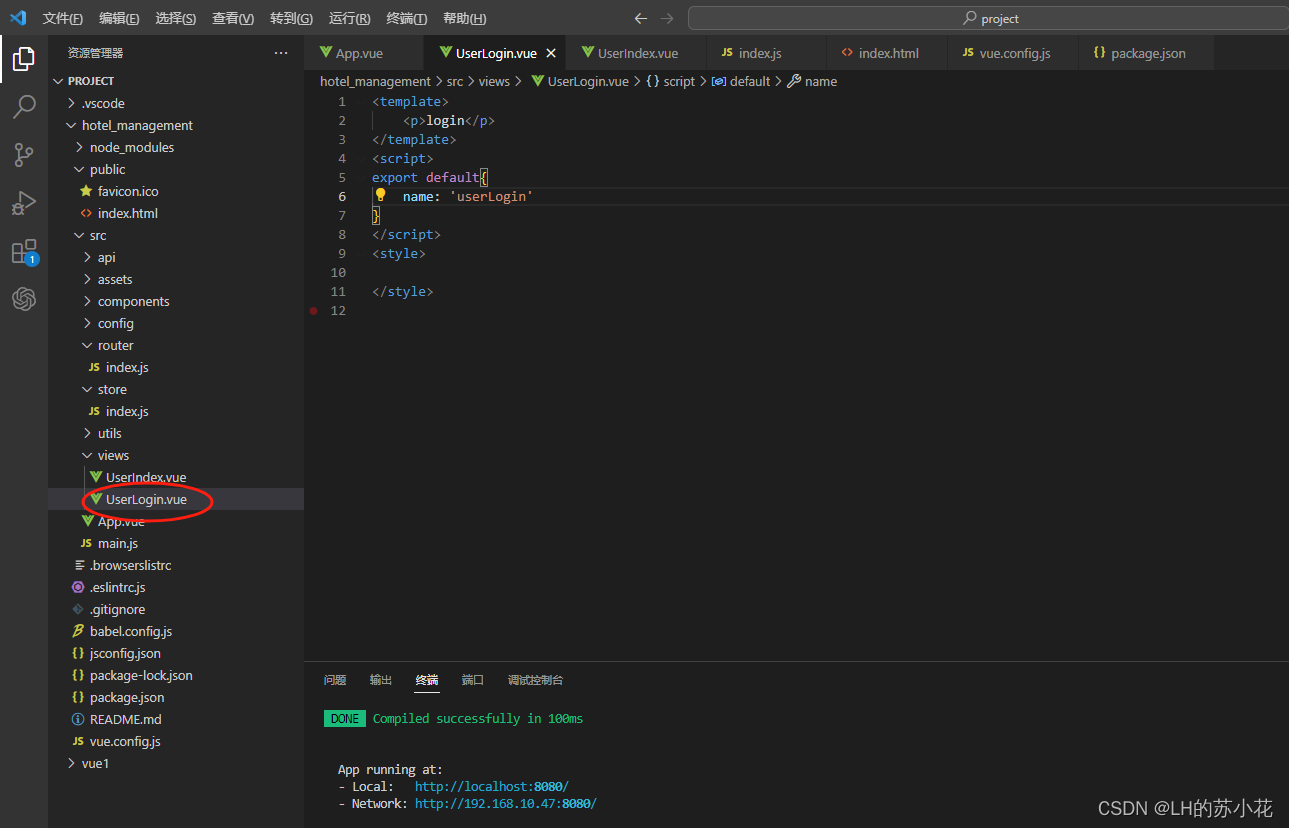Open the Extensions view icon

click(x=24, y=251)
